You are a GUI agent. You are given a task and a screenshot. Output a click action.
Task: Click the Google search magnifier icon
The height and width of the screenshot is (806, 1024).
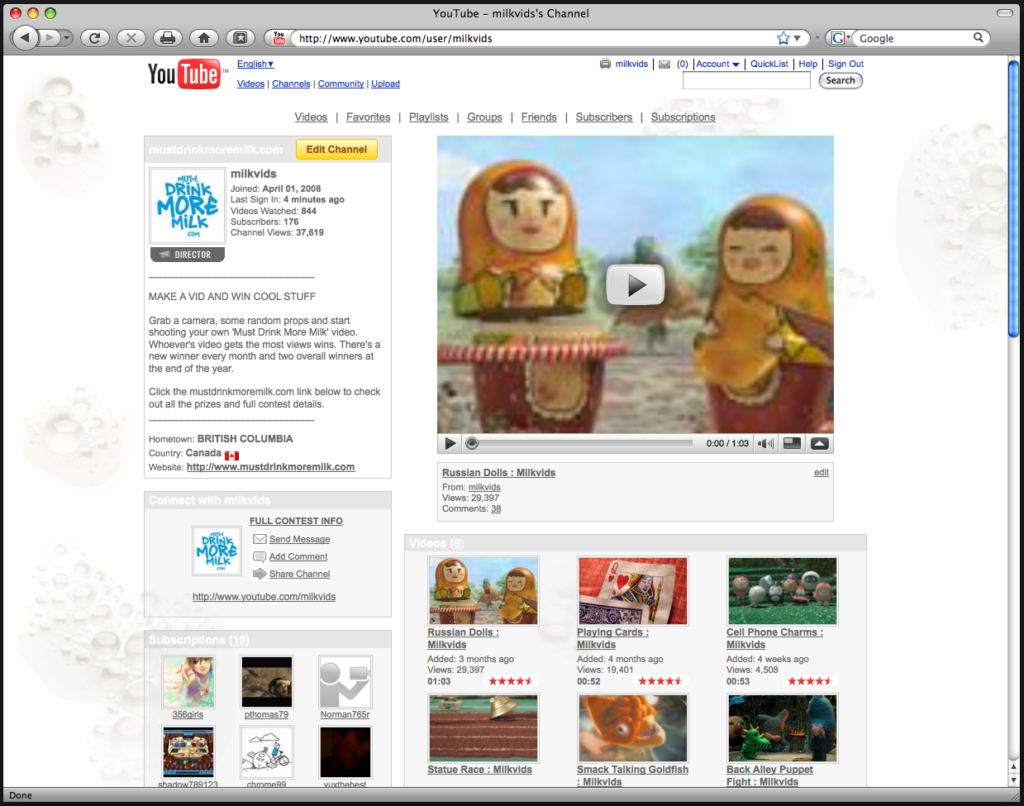978,38
